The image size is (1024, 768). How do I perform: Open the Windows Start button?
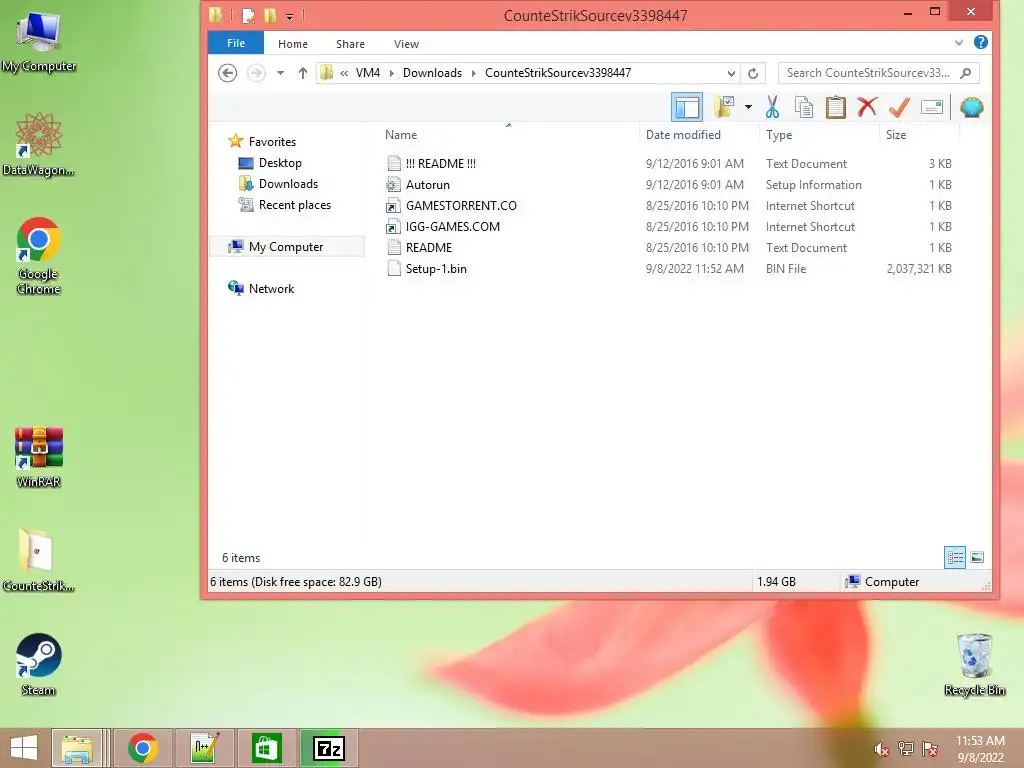tap(24, 748)
